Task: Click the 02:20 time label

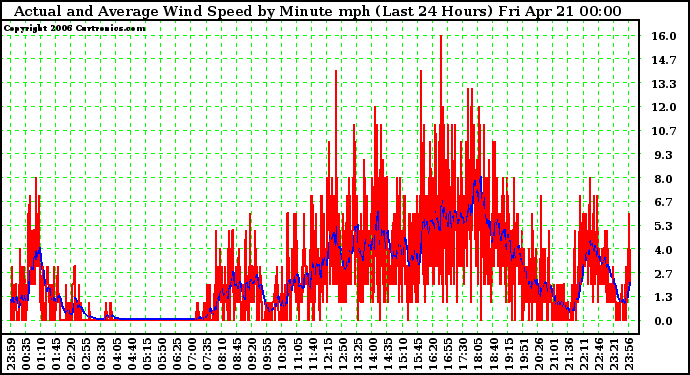Action: [x=71, y=354]
